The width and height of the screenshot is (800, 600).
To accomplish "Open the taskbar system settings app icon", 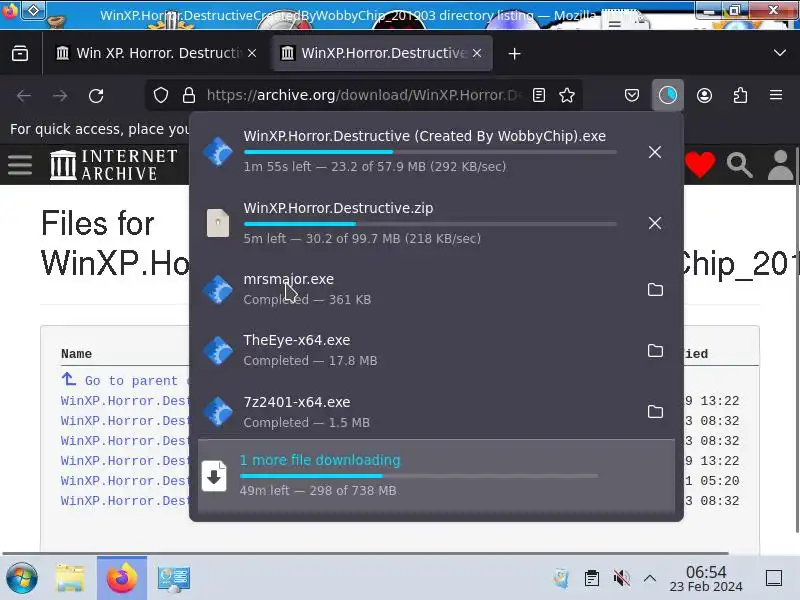I will (x=173, y=579).
